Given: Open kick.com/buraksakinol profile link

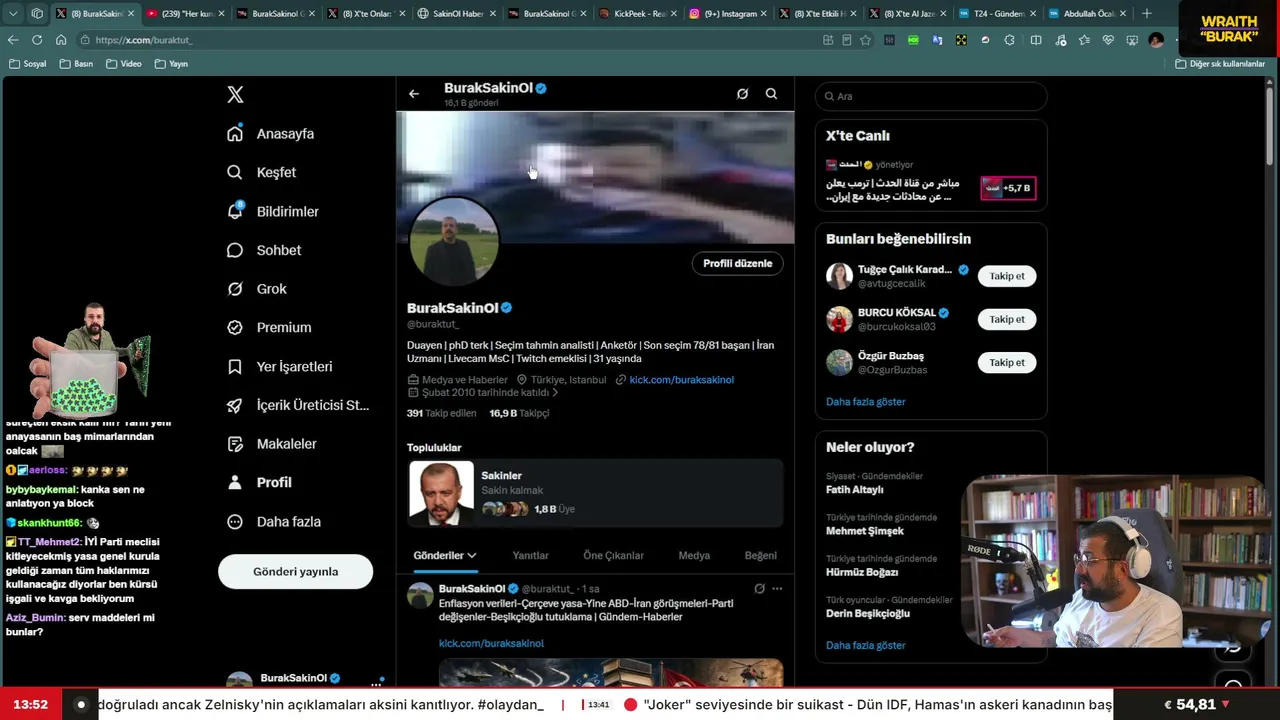Looking at the screenshot, I should pos(681,380).
